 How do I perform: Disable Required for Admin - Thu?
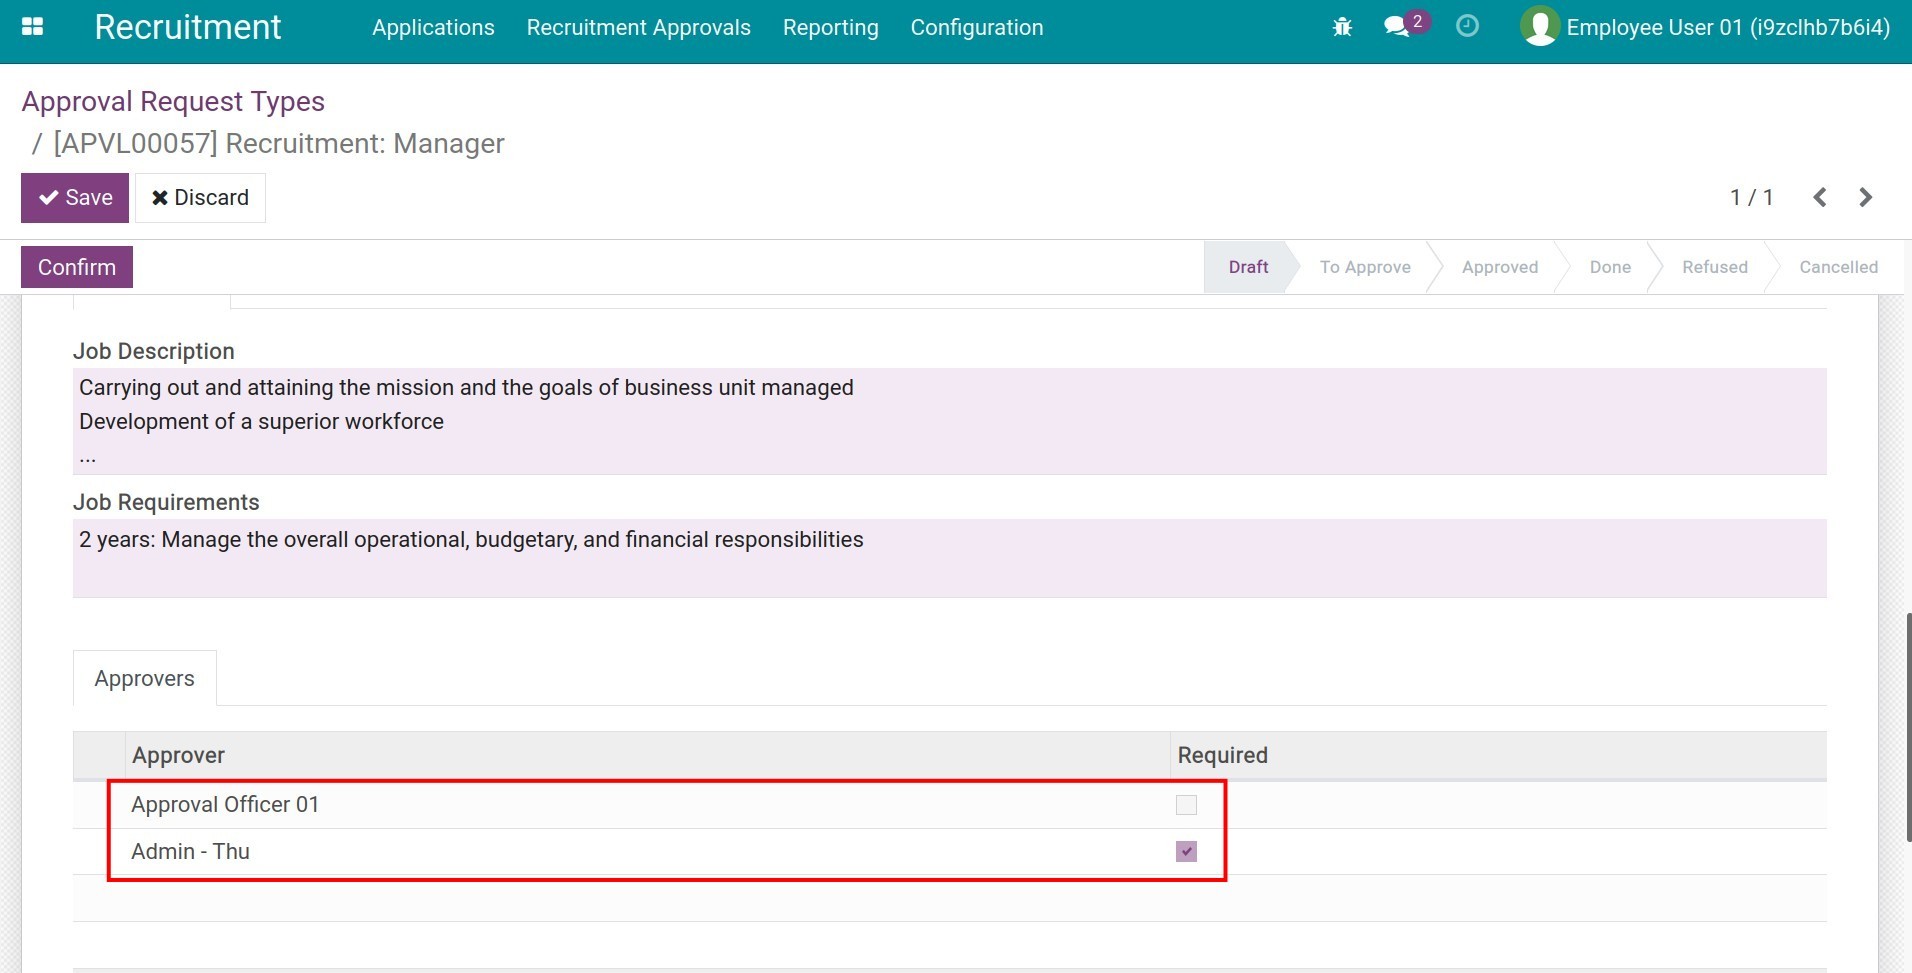coord(1184,851)
